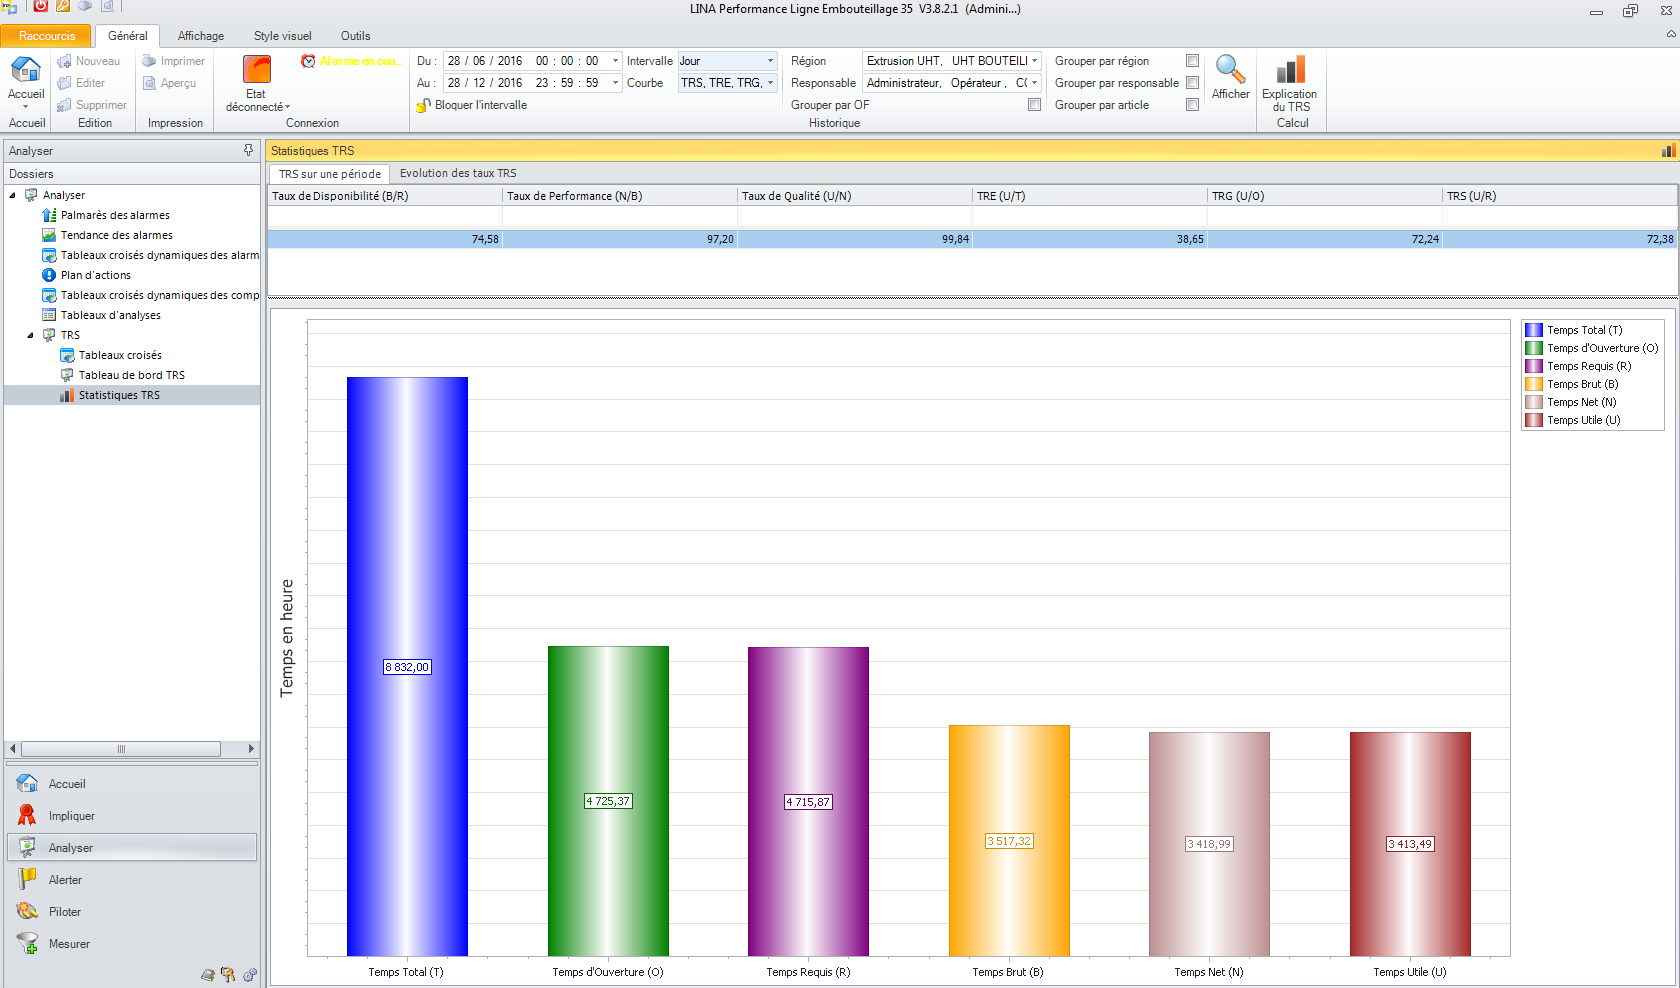Open Explication du TRS chart icon

(1291, 69)
